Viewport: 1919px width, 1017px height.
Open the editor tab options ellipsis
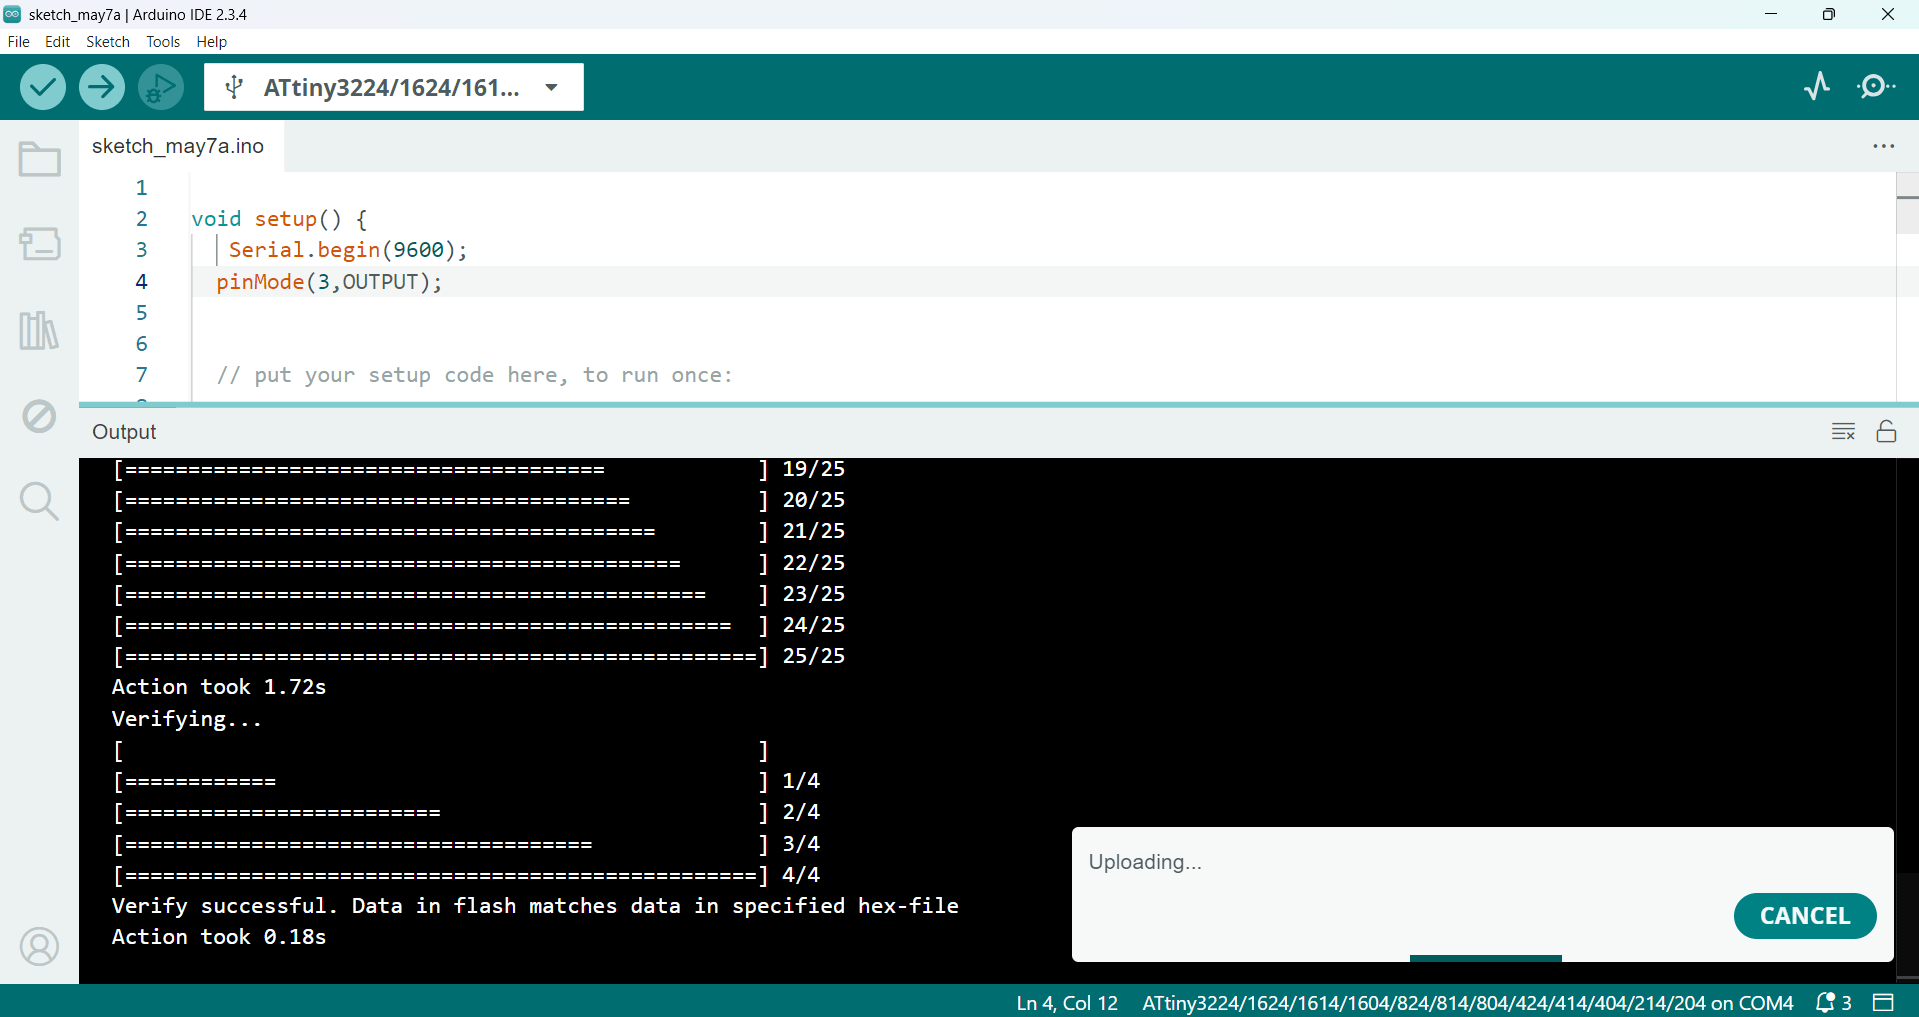pos(1884,146)
